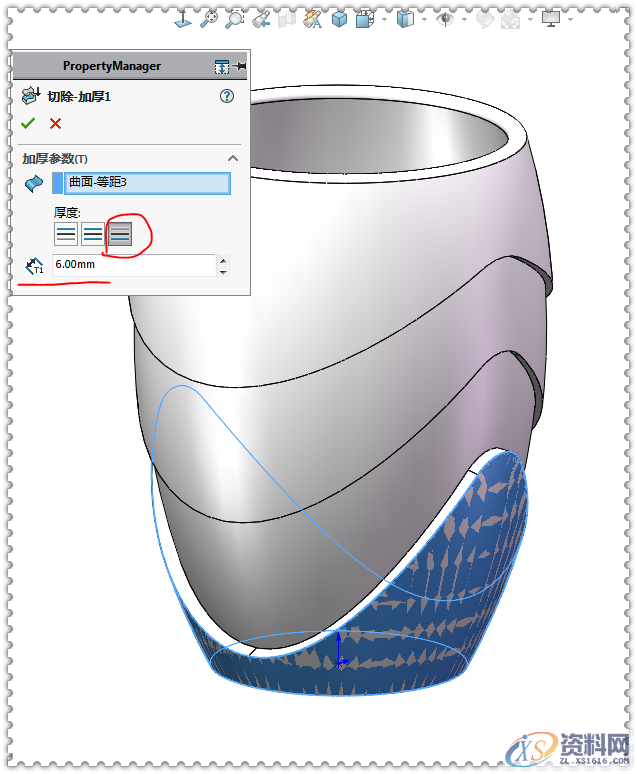Image resolution: width=637 pixels, height=774 pixels.
Task: Click the grayed Section View icon
Action: [x=287, y=19]
